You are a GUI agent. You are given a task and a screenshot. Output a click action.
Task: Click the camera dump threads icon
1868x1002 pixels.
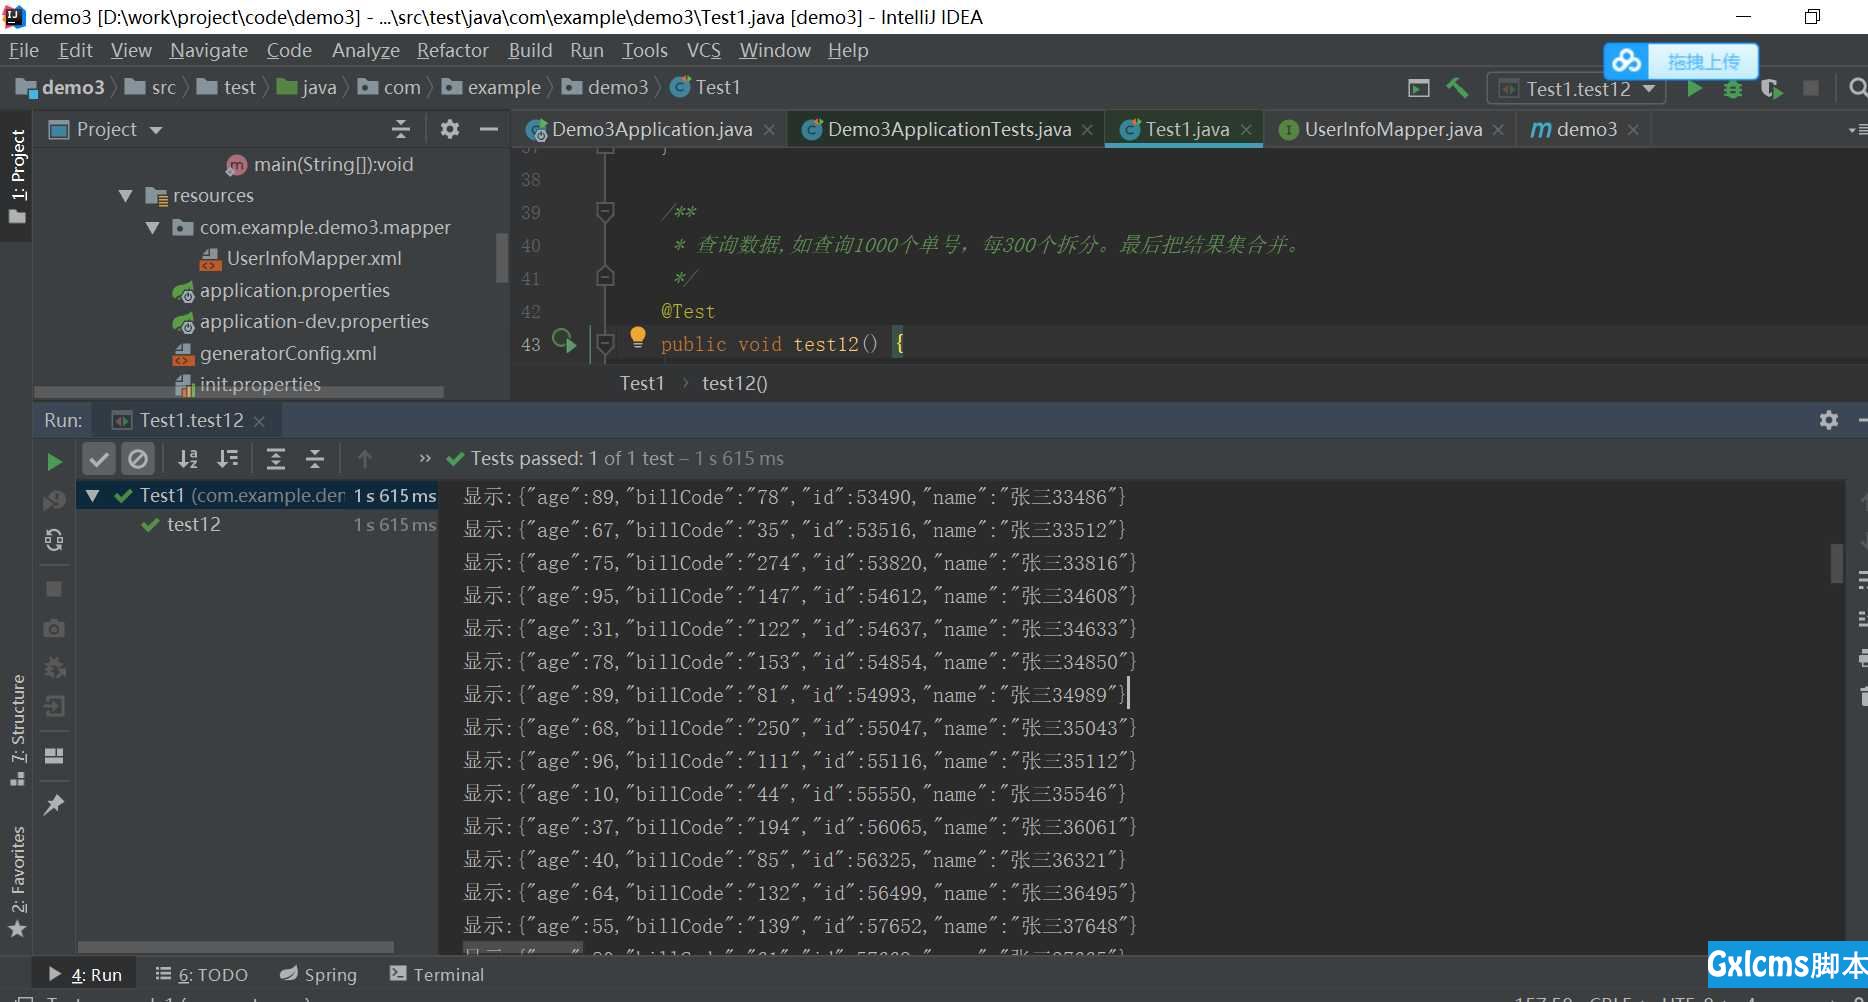pyautogui.click(x=54, y=628)
